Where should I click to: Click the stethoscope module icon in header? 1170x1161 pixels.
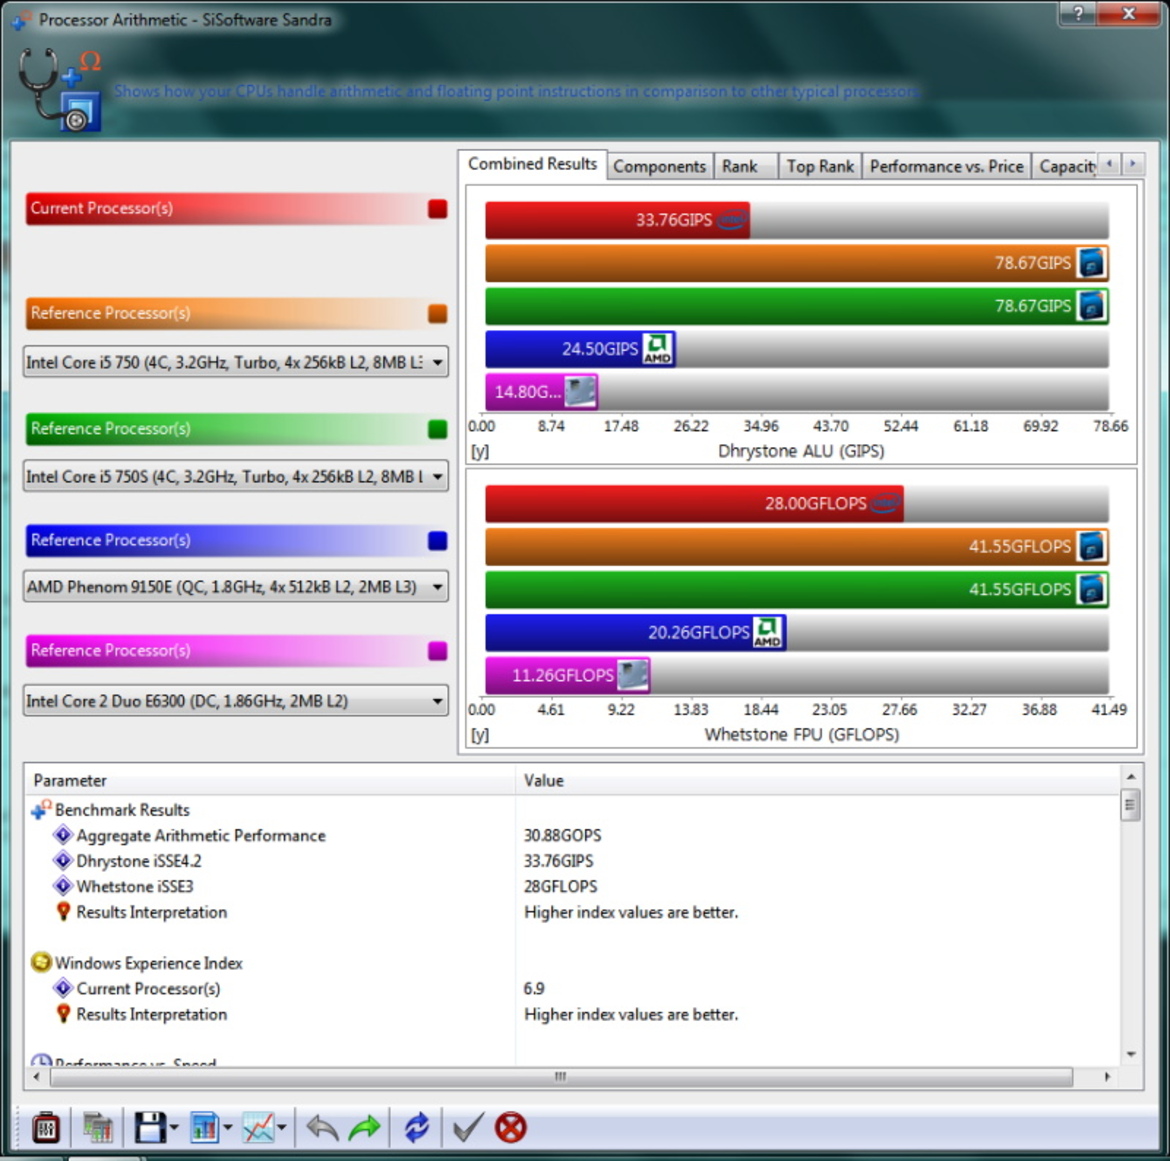[60, 90]
